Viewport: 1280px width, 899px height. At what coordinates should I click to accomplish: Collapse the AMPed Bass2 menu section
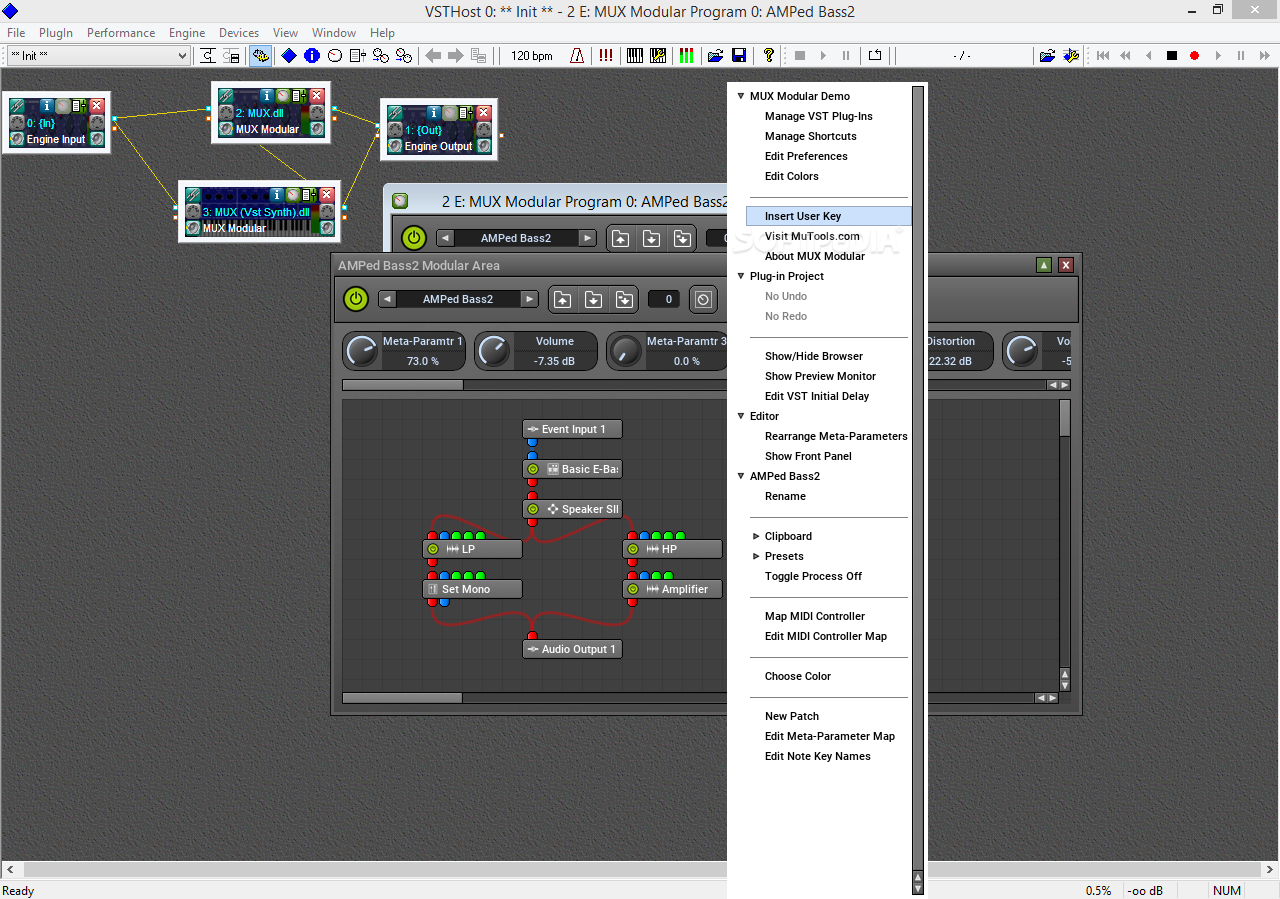click(741, 476)
